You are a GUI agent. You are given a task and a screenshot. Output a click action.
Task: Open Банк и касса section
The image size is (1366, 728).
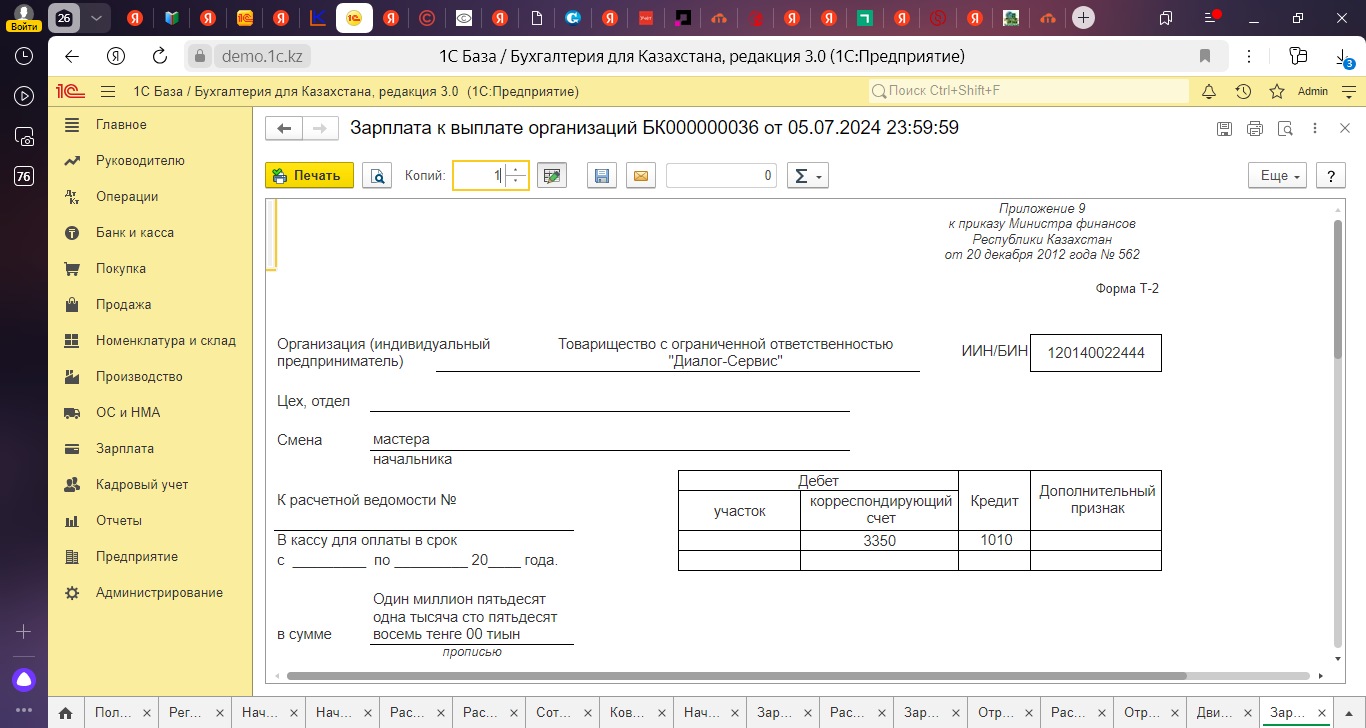click(134, 232)
